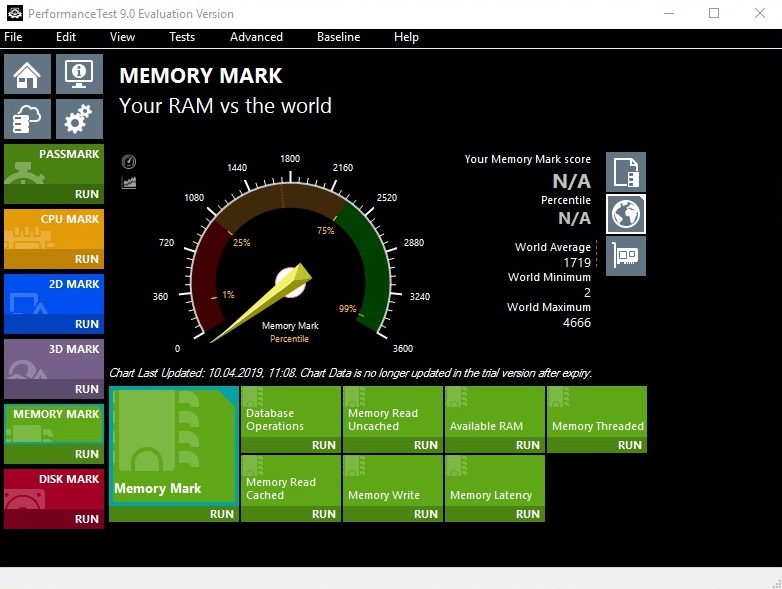Screen dimensions: 782x589
Task: Run the large Memory Mark tile test
Action: click(x=174, y=514)
